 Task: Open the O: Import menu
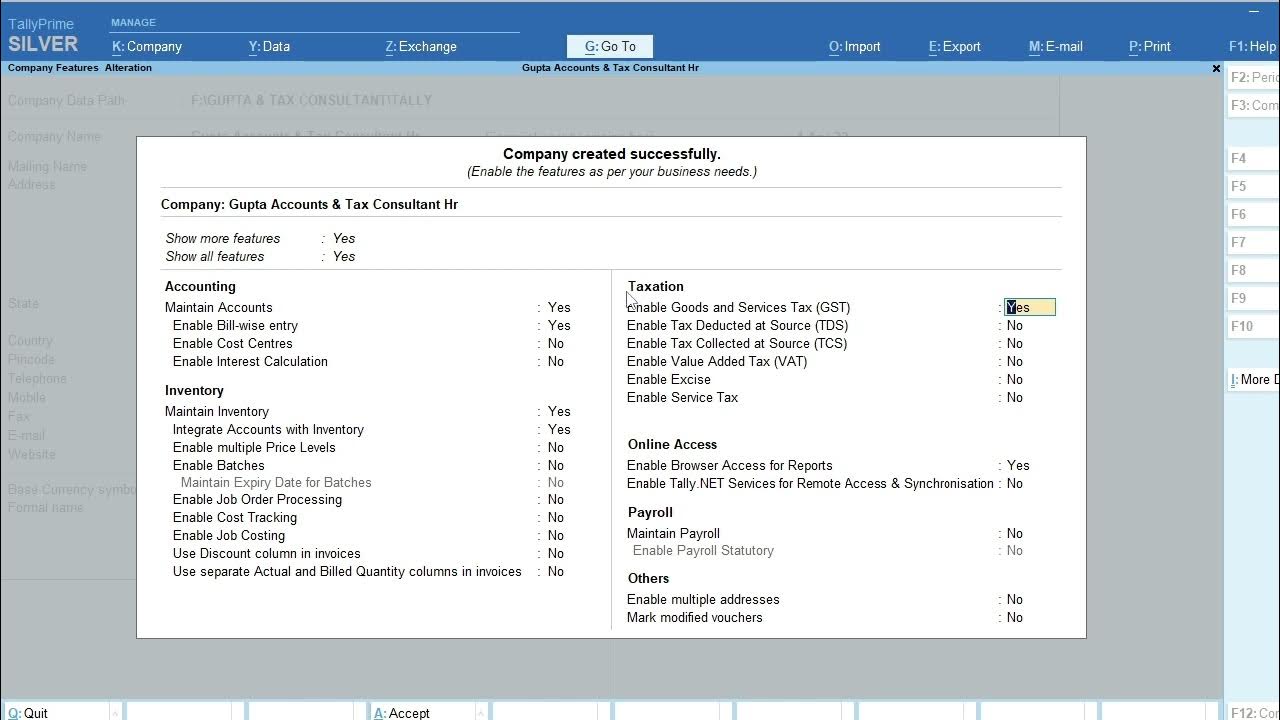[855, 46]
